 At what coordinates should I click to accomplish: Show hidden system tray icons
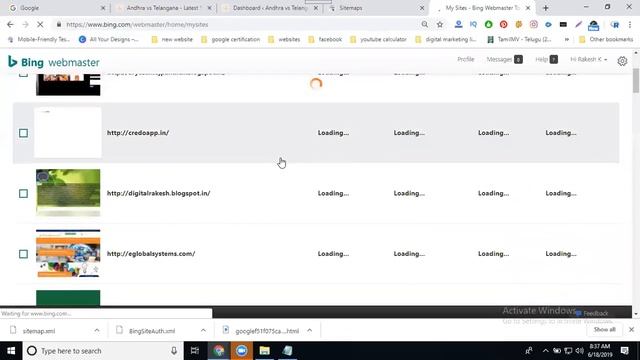(546, 351)
